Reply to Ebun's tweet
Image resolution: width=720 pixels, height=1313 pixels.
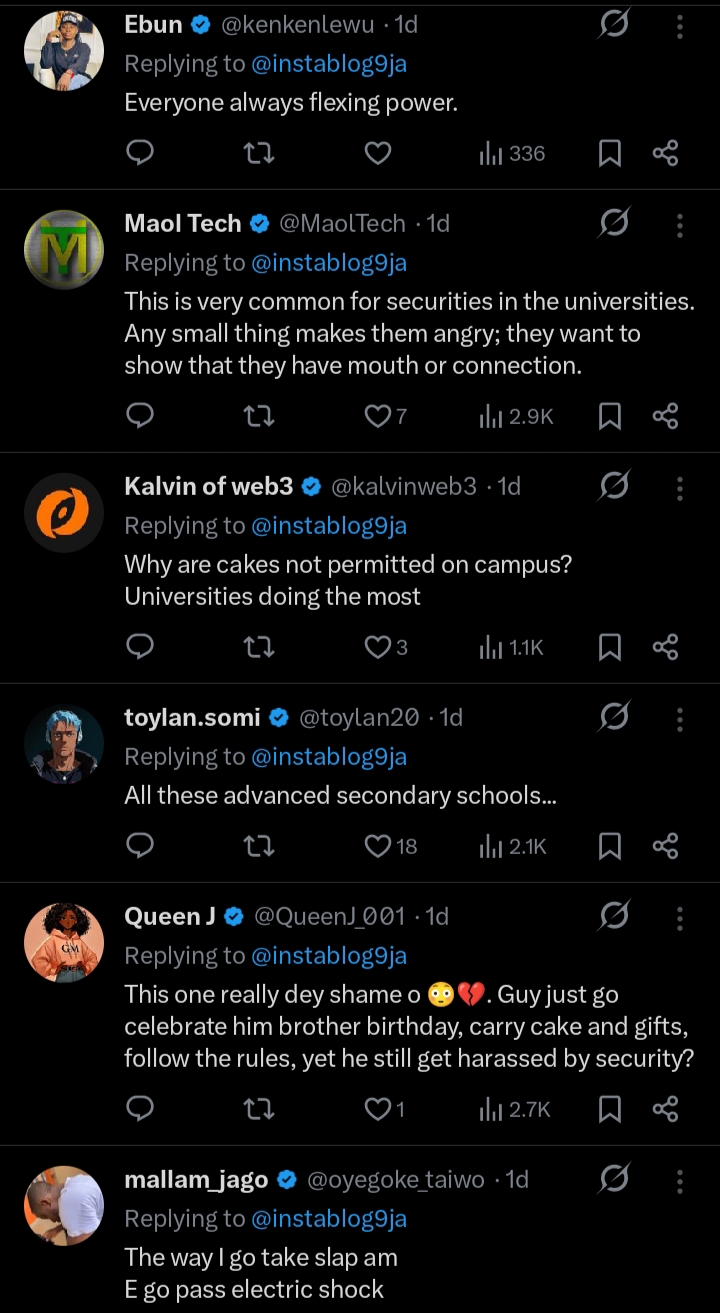click(141, 153)
